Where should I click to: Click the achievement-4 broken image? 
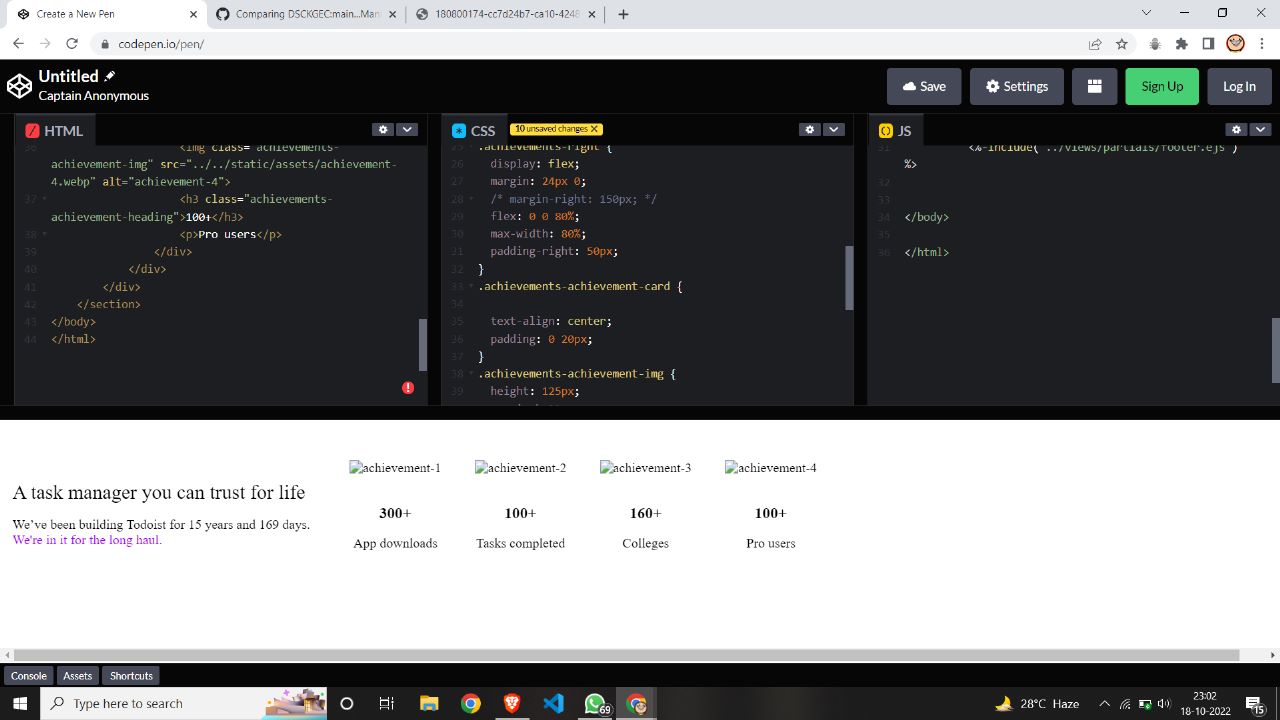(771, 468)
